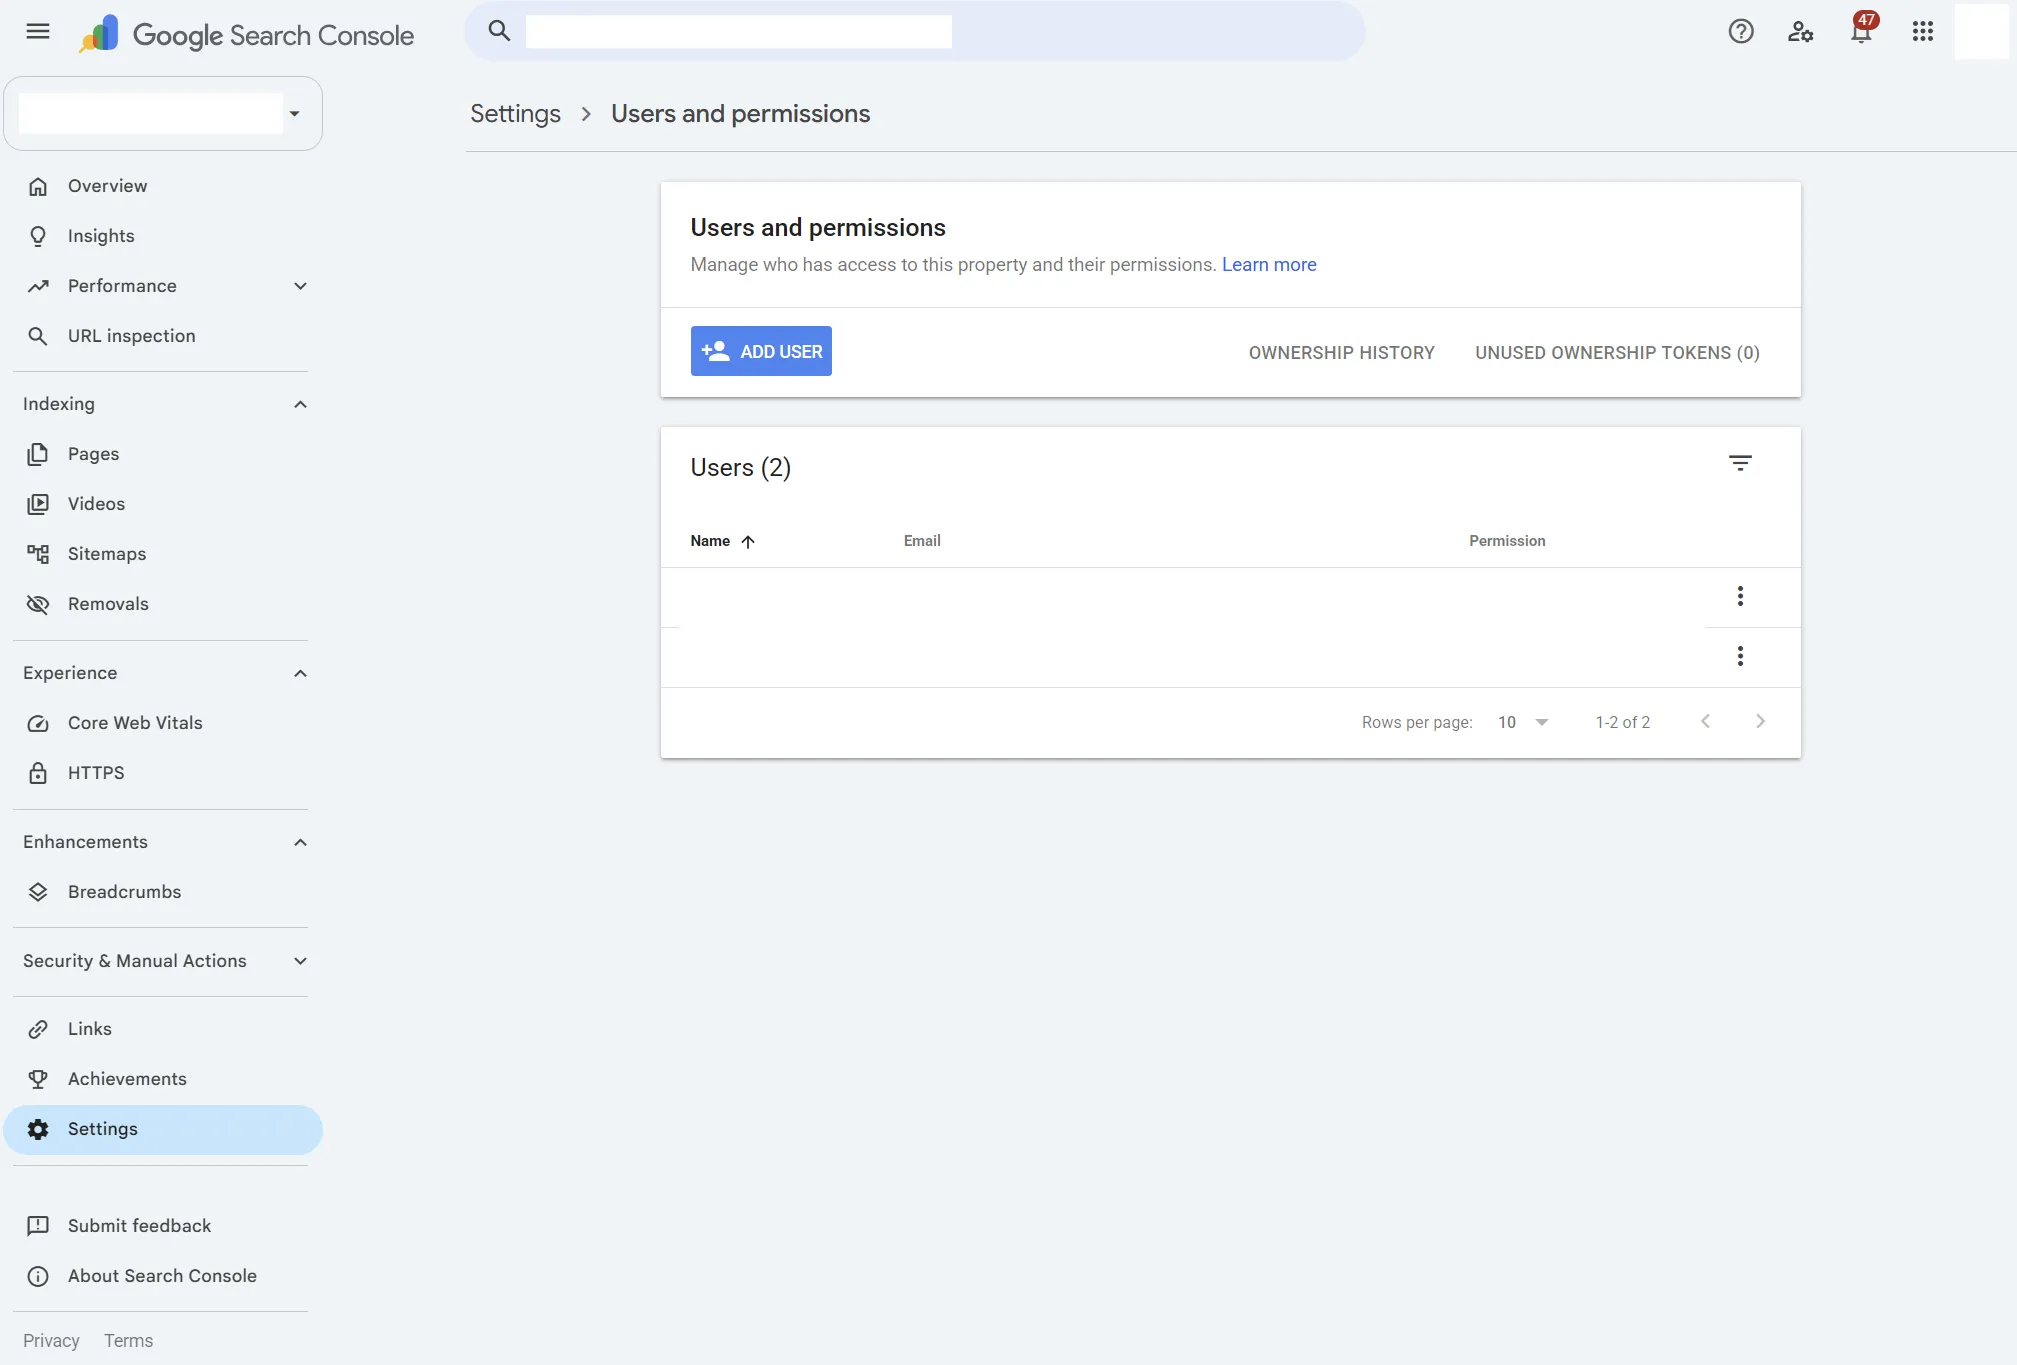The image size is (2017, 1365).
Task: Follow the Learn more link
Action: (x=1269, y=265)
